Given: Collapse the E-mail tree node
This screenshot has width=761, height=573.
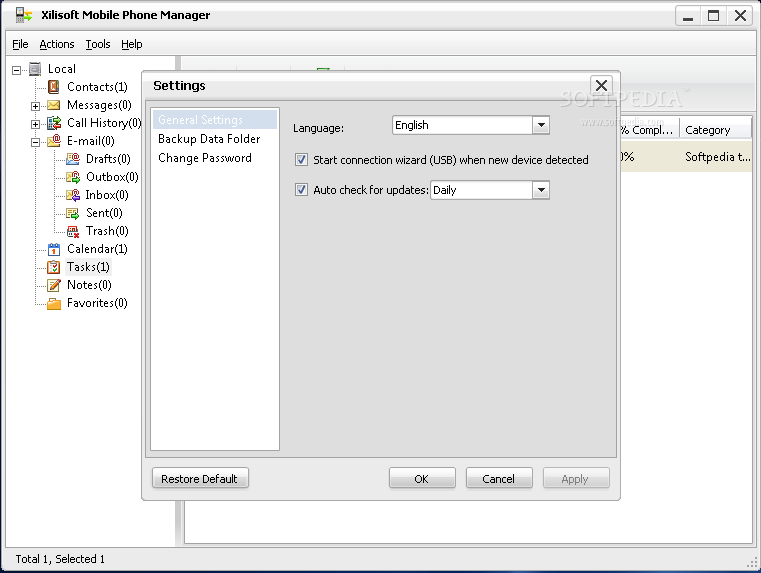Looking at the screenshot, I should pos(35,142).
